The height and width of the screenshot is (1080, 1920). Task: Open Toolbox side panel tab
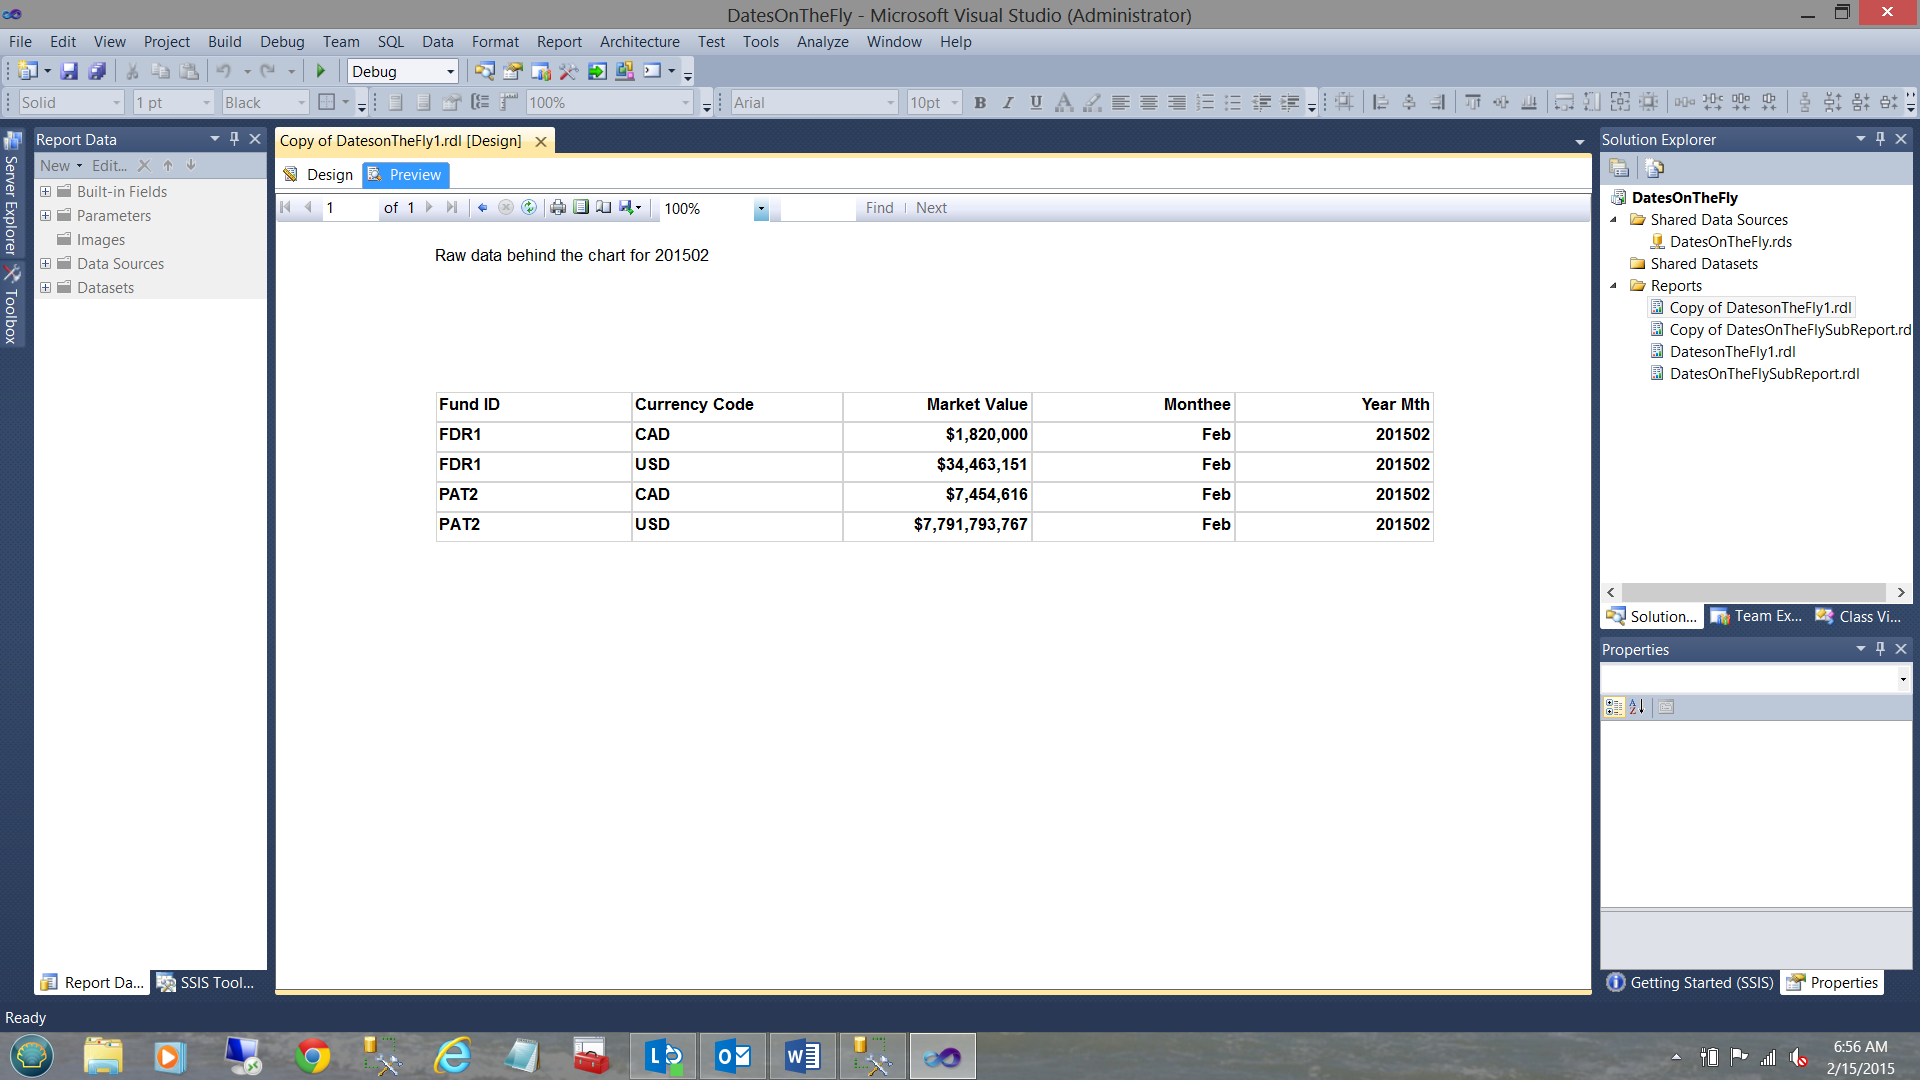[12, 306]
